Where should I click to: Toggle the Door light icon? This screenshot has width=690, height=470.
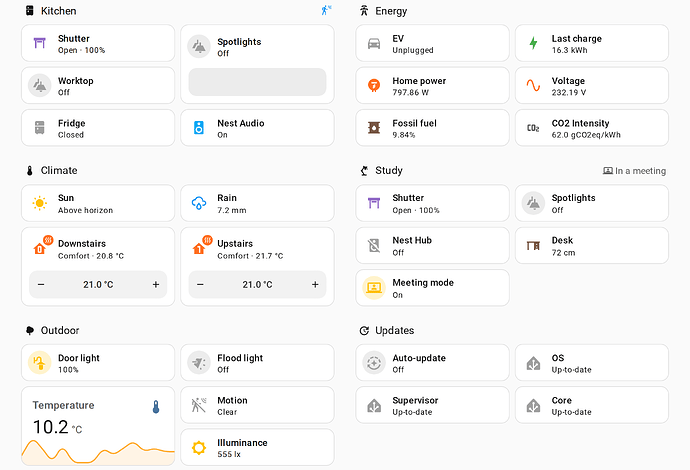pyautogui.click(x=40, y=363)
